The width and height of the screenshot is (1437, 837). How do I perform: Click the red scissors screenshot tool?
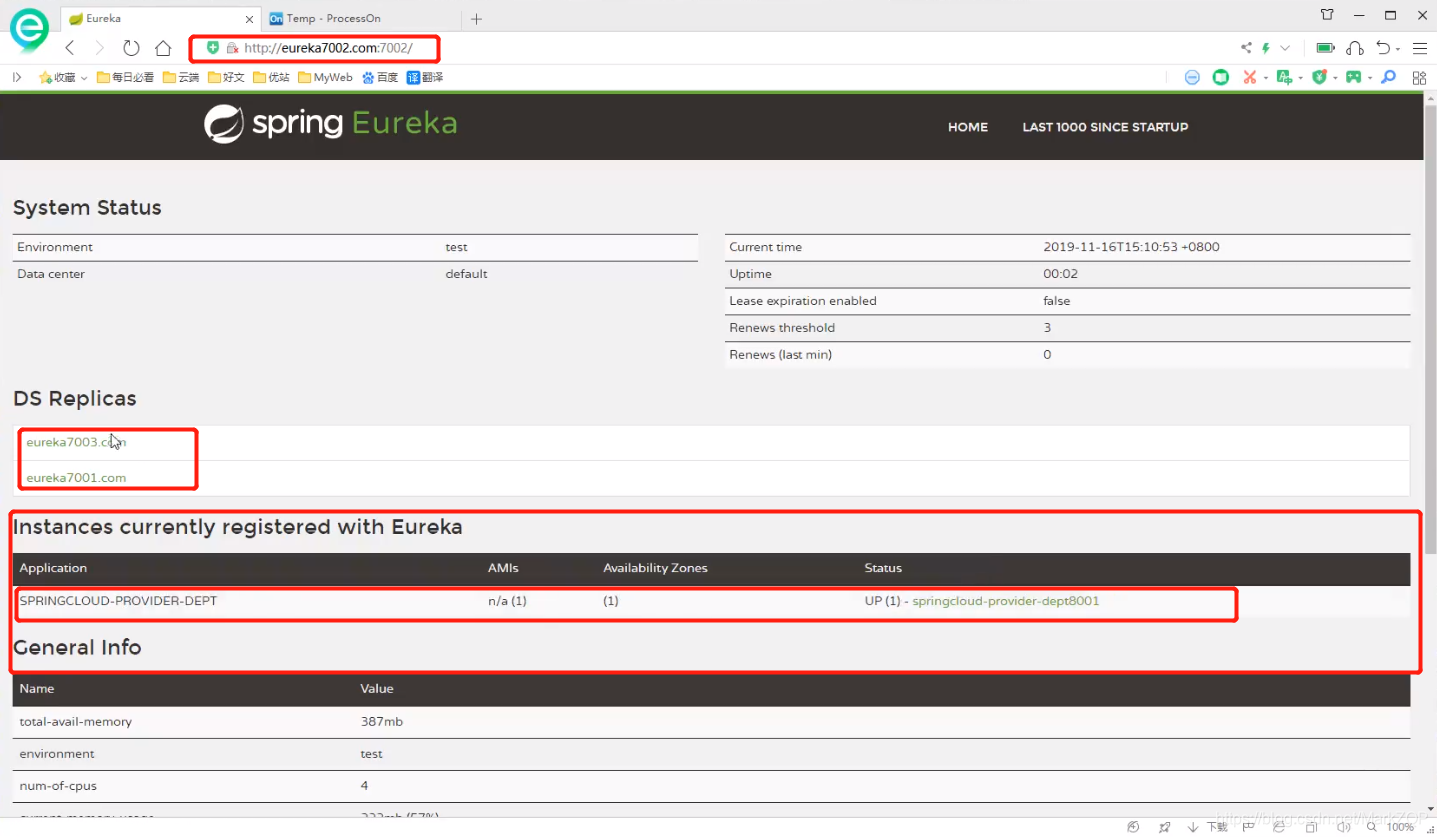1249,77
